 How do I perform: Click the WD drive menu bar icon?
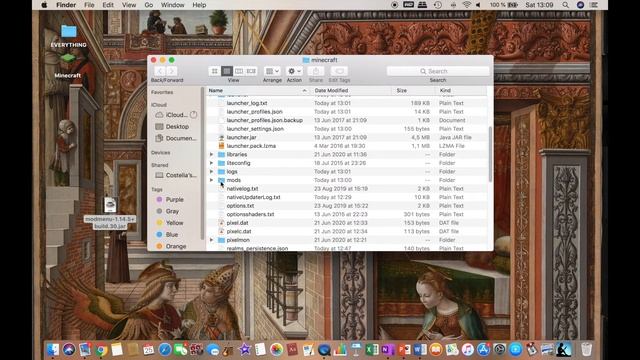408,5
